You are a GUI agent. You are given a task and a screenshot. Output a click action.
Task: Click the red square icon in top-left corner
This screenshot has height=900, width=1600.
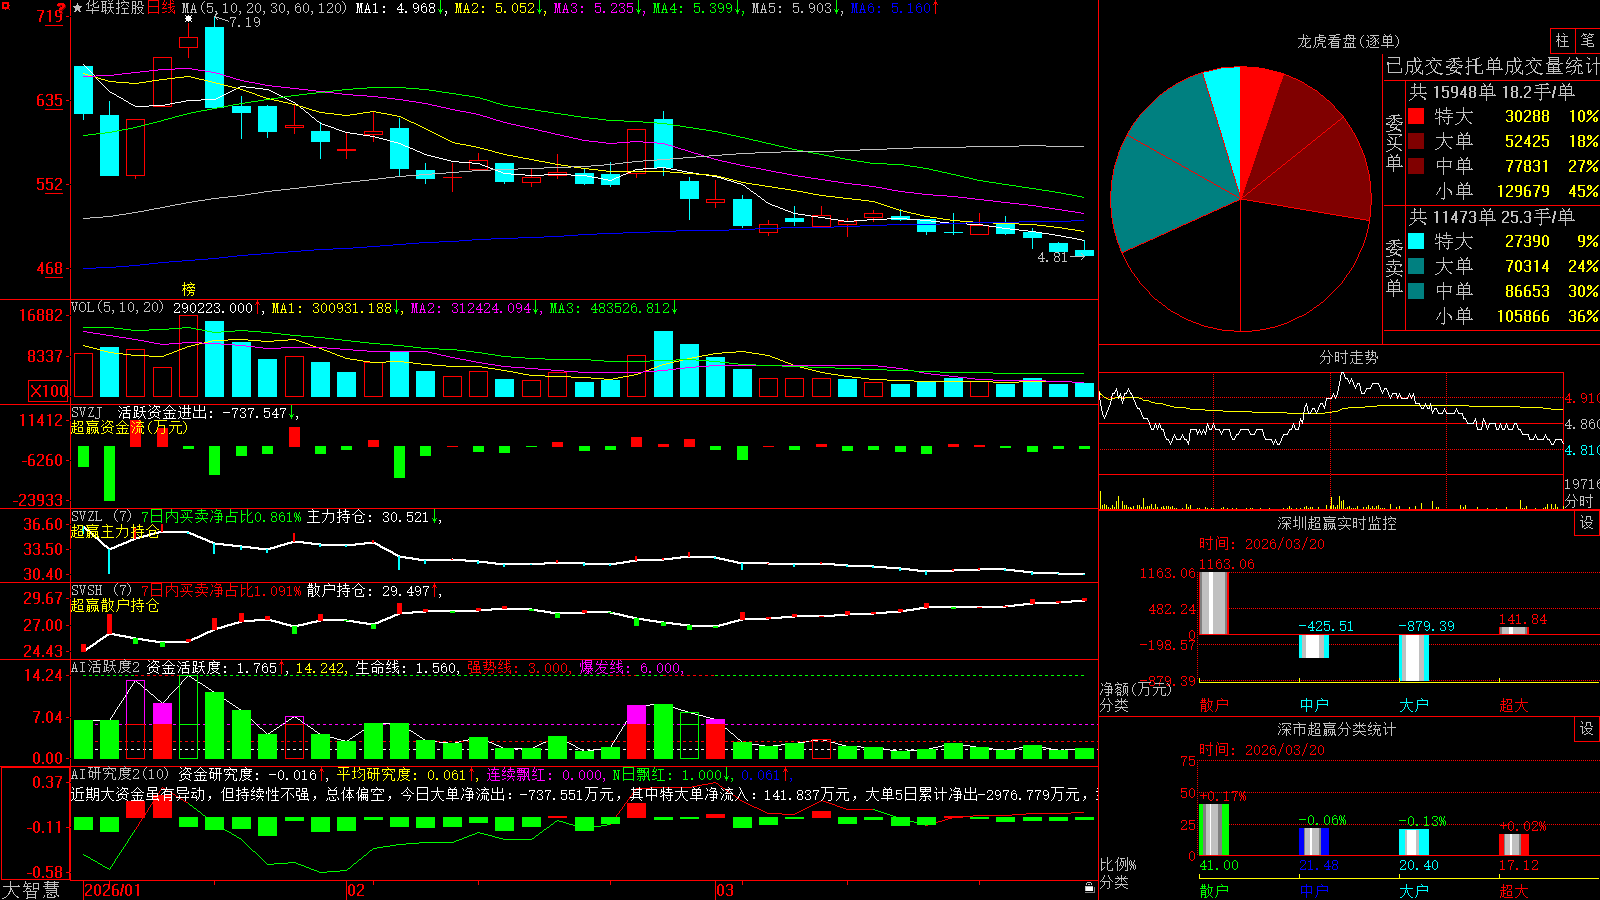(x=4, y=5)
